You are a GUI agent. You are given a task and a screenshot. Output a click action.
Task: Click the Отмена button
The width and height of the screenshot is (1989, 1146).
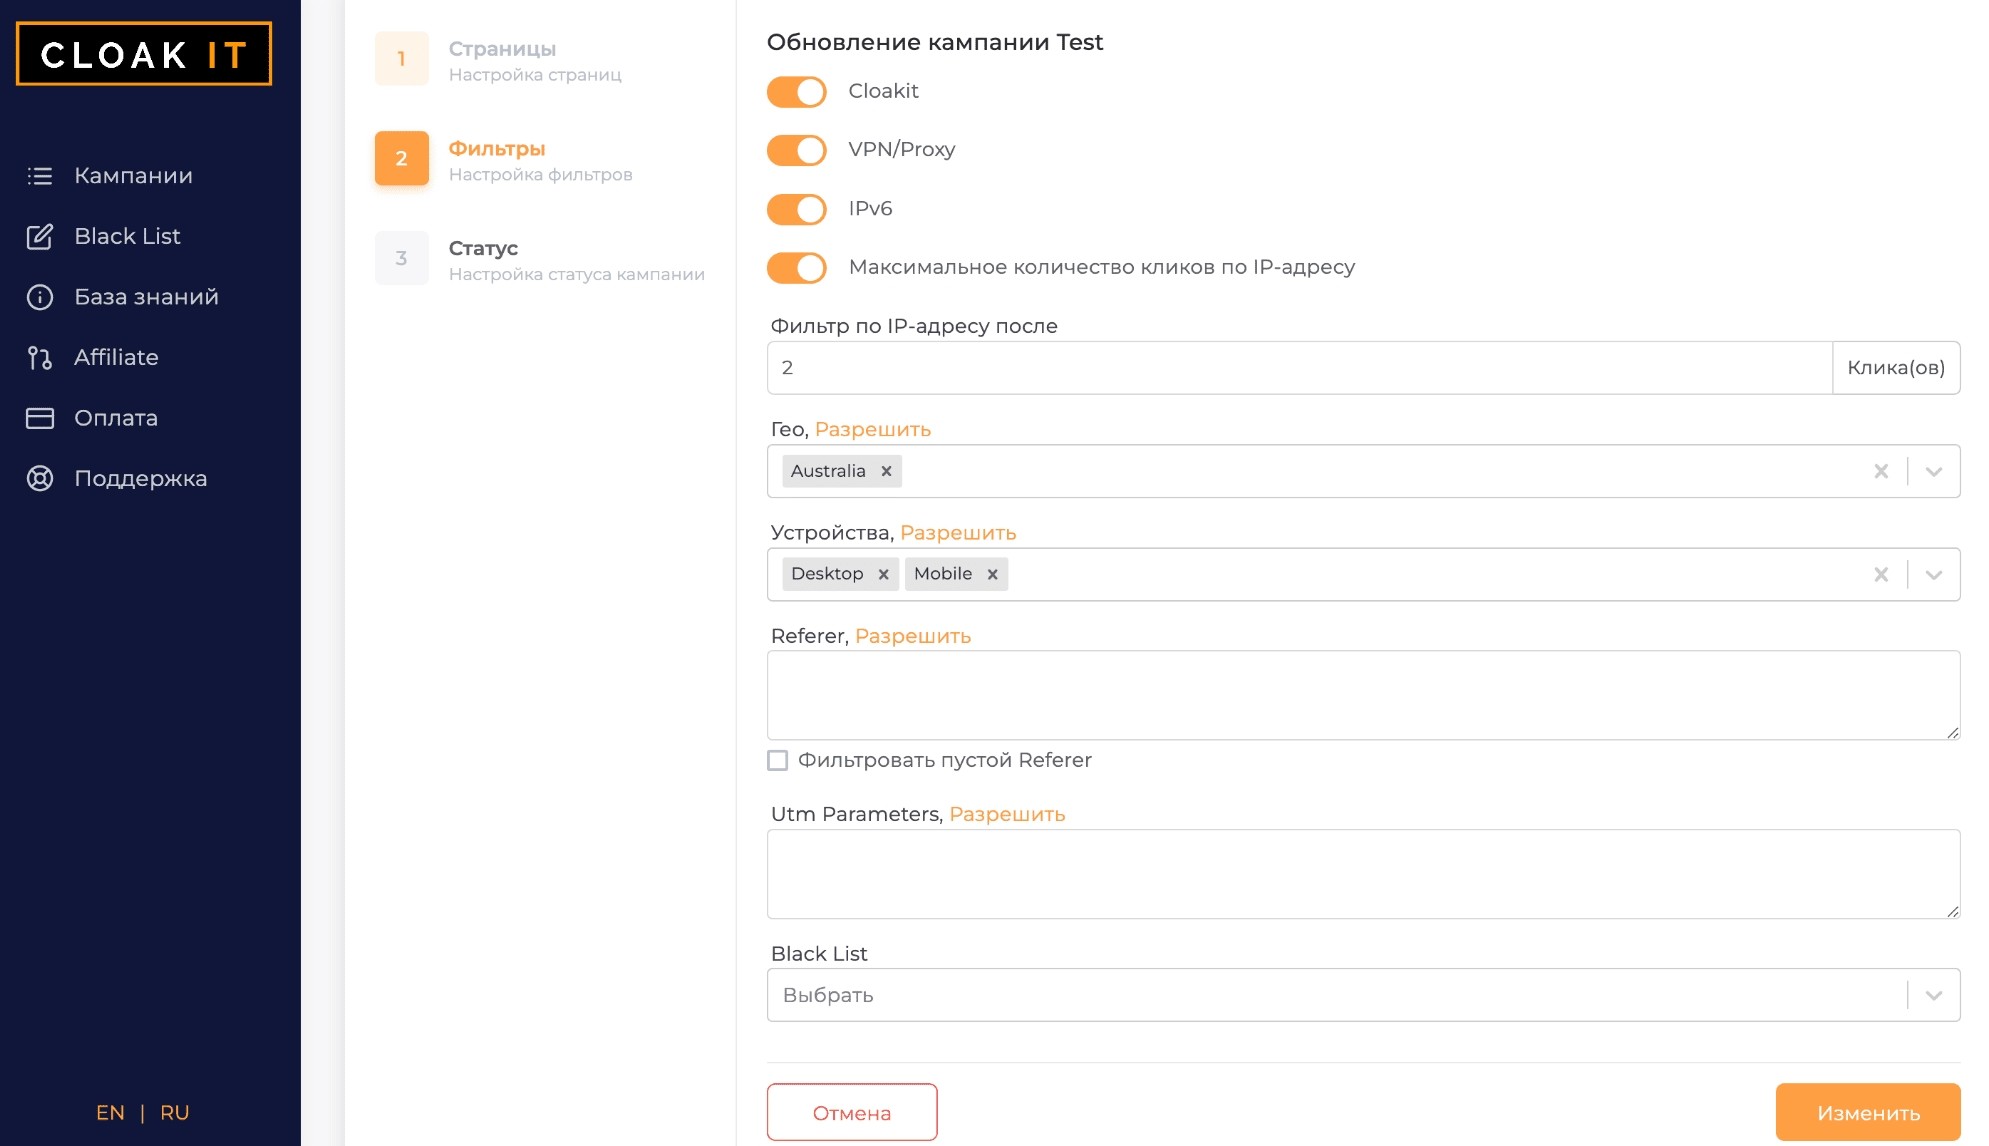[852, 1112]
